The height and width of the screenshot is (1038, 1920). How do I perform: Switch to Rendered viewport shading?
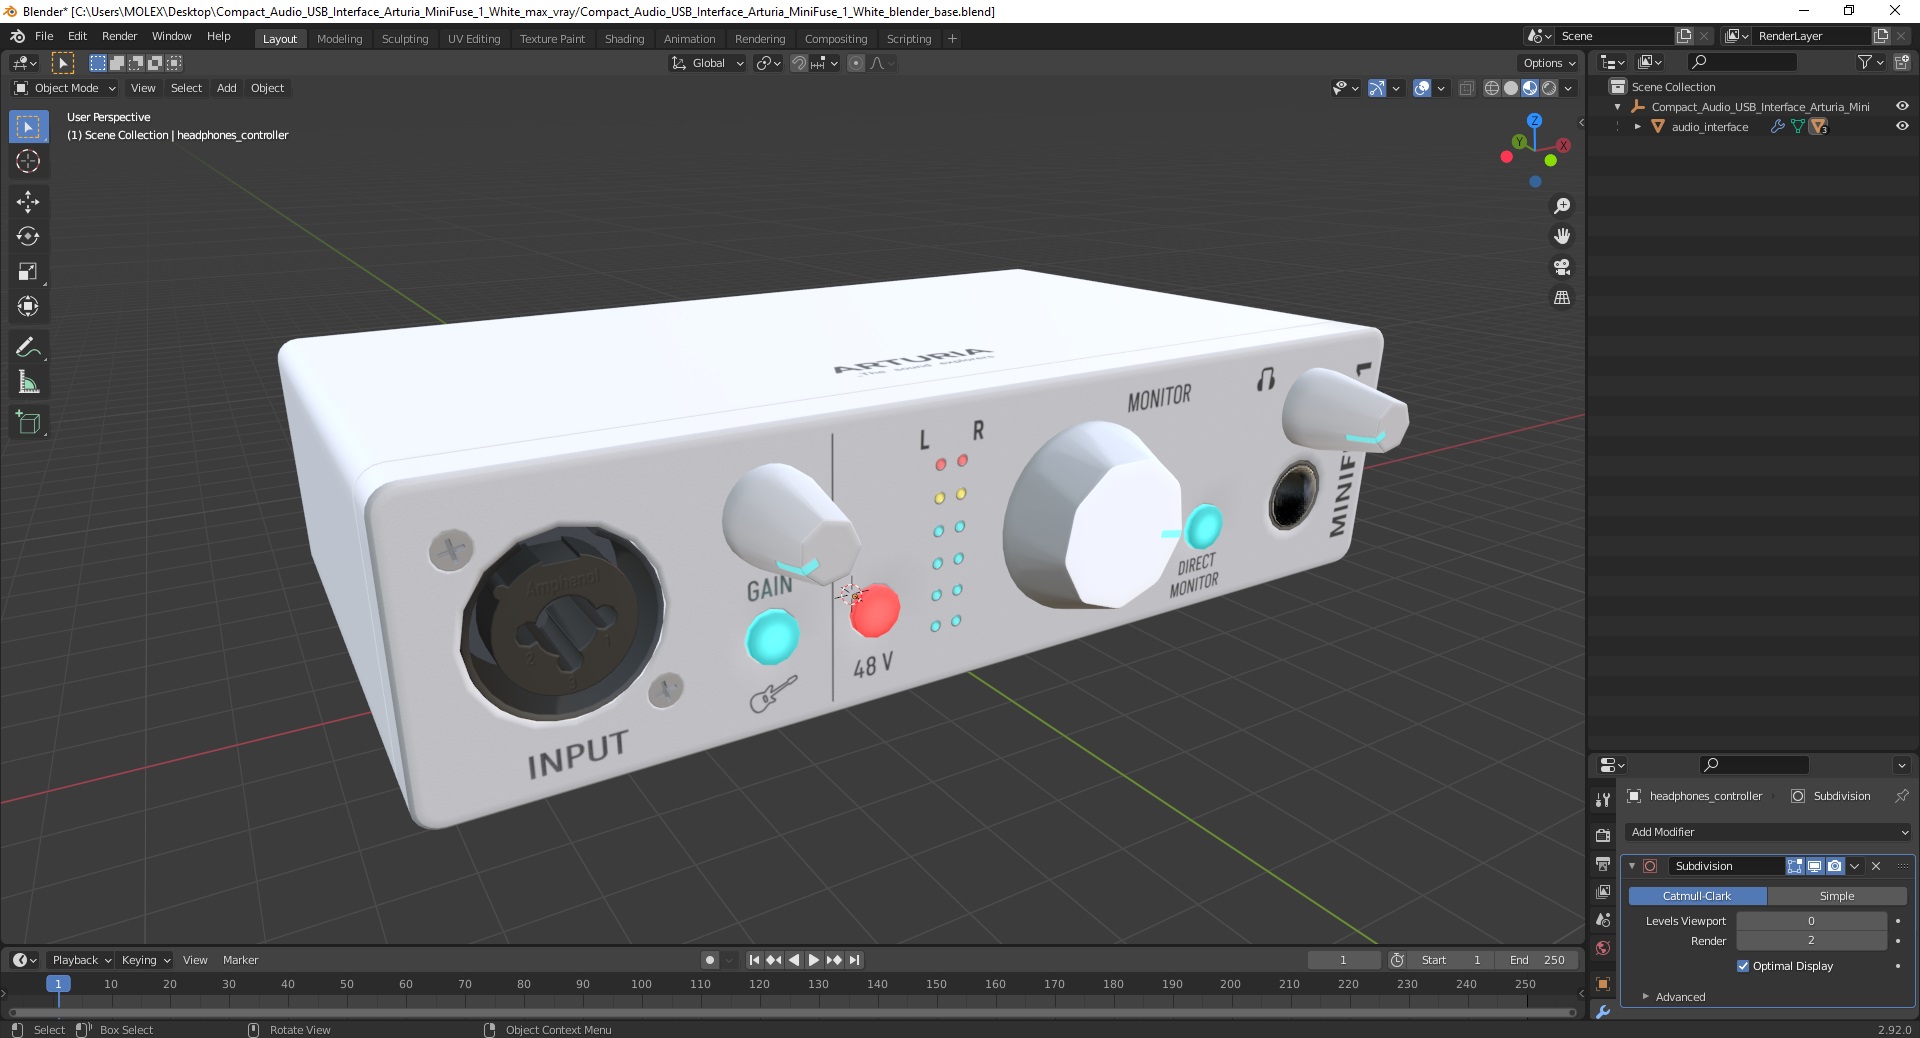coord(1549,88)
